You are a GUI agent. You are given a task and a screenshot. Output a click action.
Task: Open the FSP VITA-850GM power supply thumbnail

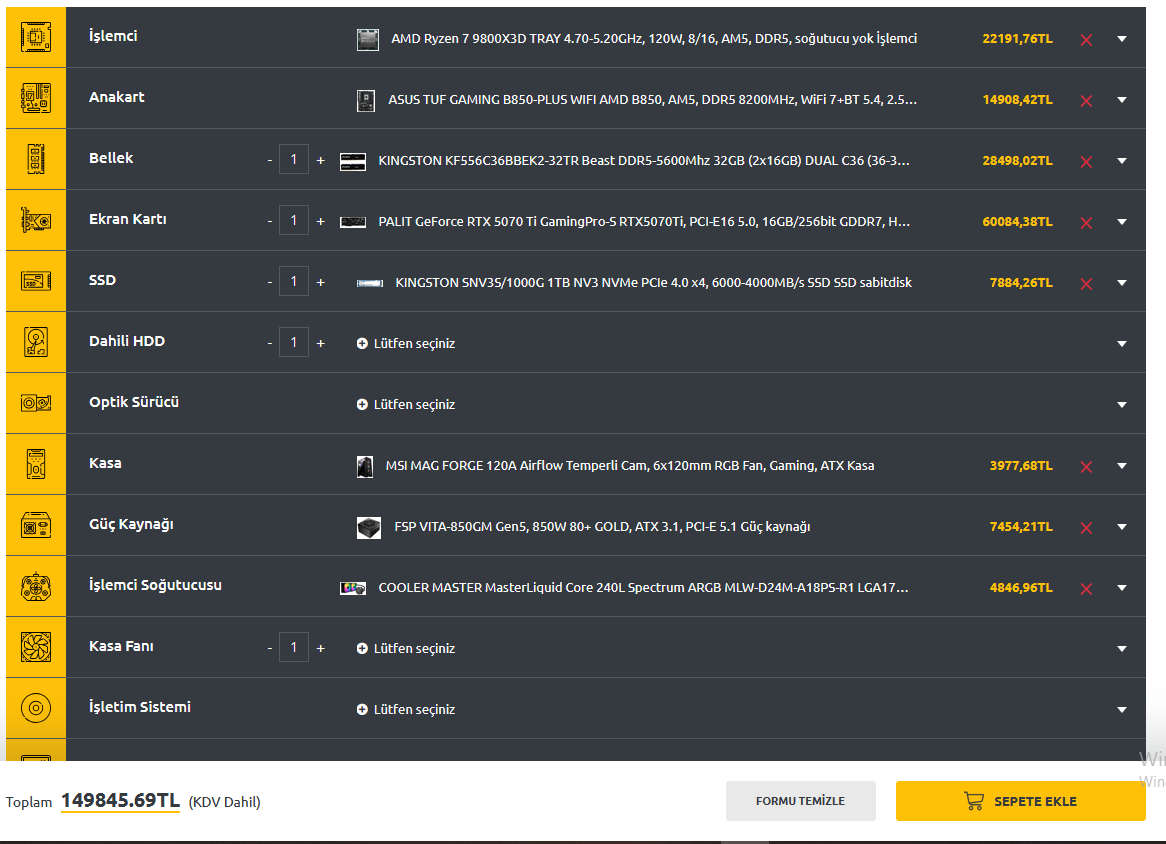pyautogui.click(x=368, y=527)
